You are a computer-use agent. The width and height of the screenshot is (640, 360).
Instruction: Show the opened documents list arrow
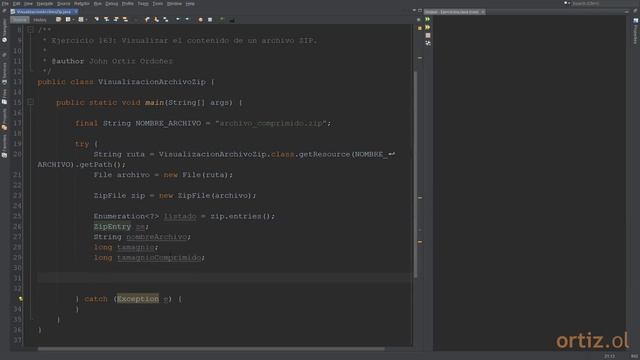click(x=414, y=11)
